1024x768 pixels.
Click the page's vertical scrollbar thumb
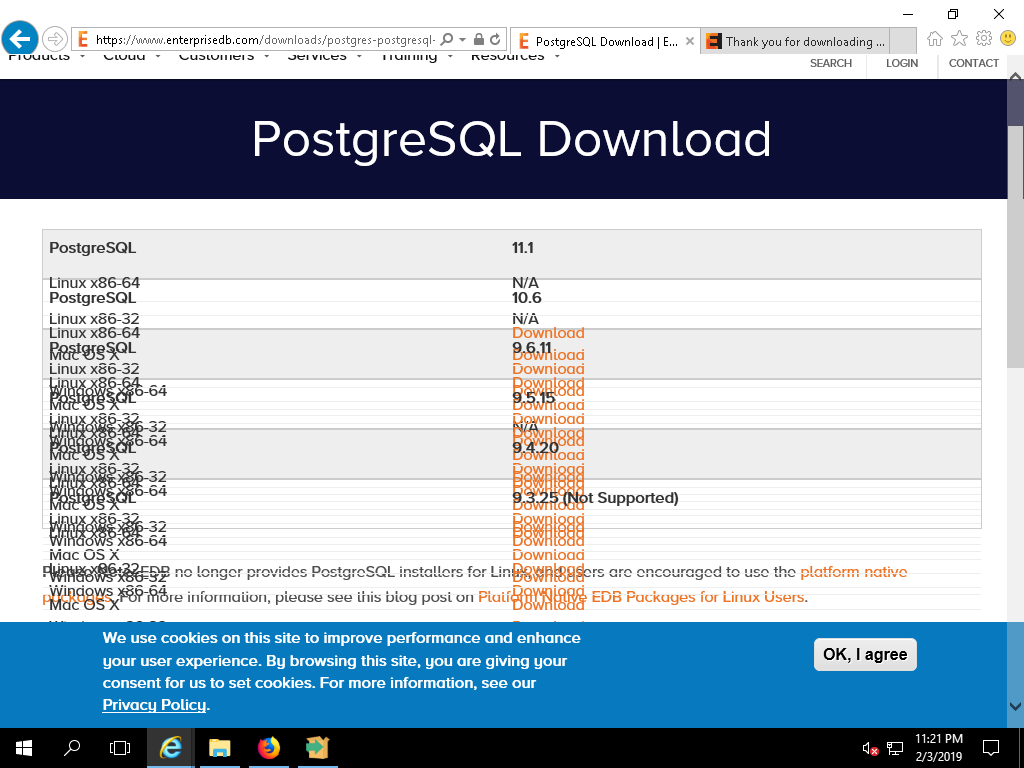tap(1015, 220)
